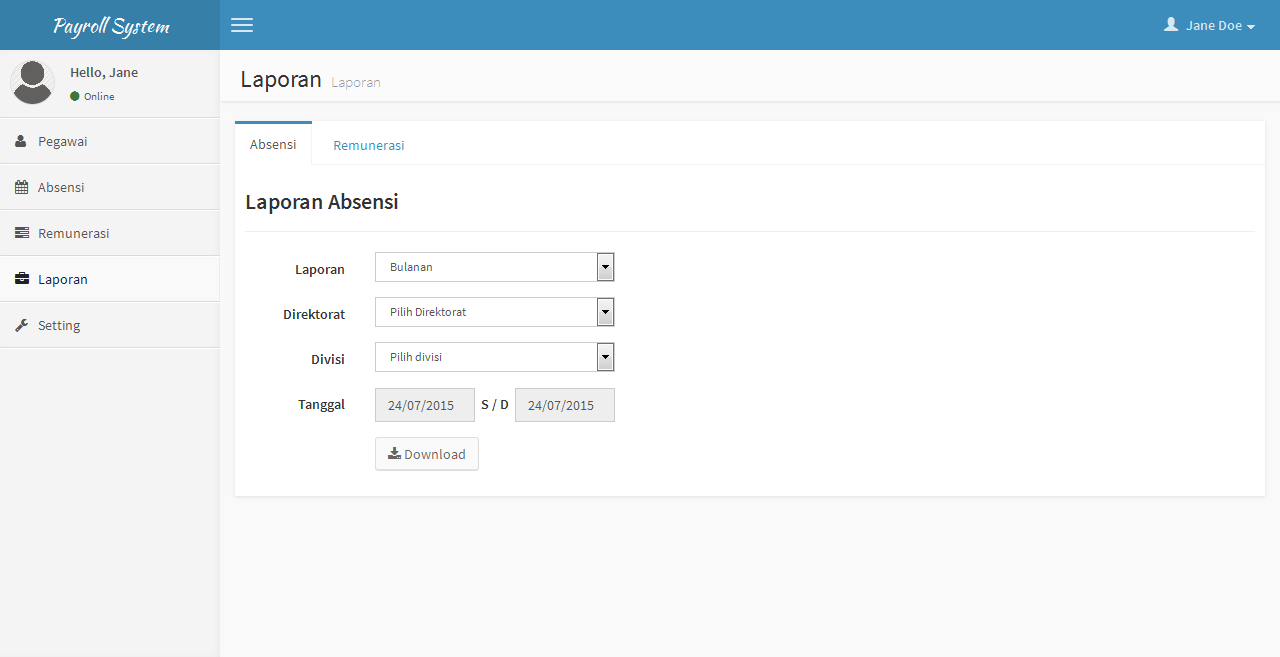
Task: Open the Laporan dropdown showing Bulanan
Action: click(494, 267)
